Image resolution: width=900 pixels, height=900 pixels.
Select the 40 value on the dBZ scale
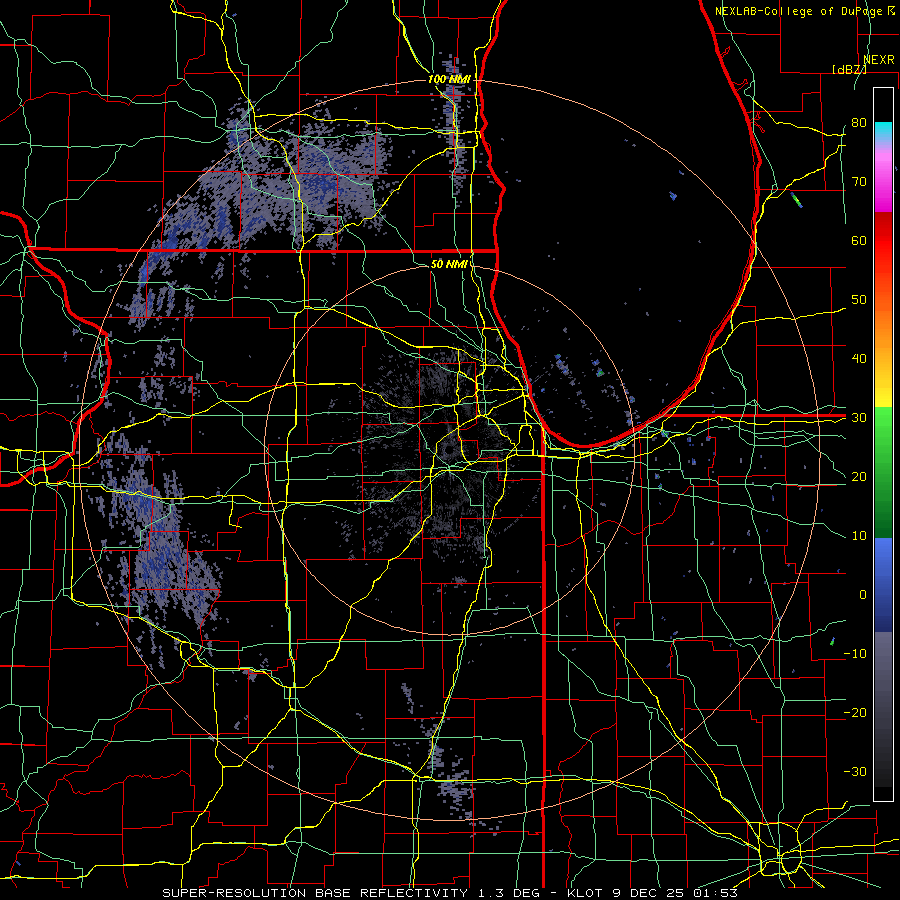(x=859, y=359)
